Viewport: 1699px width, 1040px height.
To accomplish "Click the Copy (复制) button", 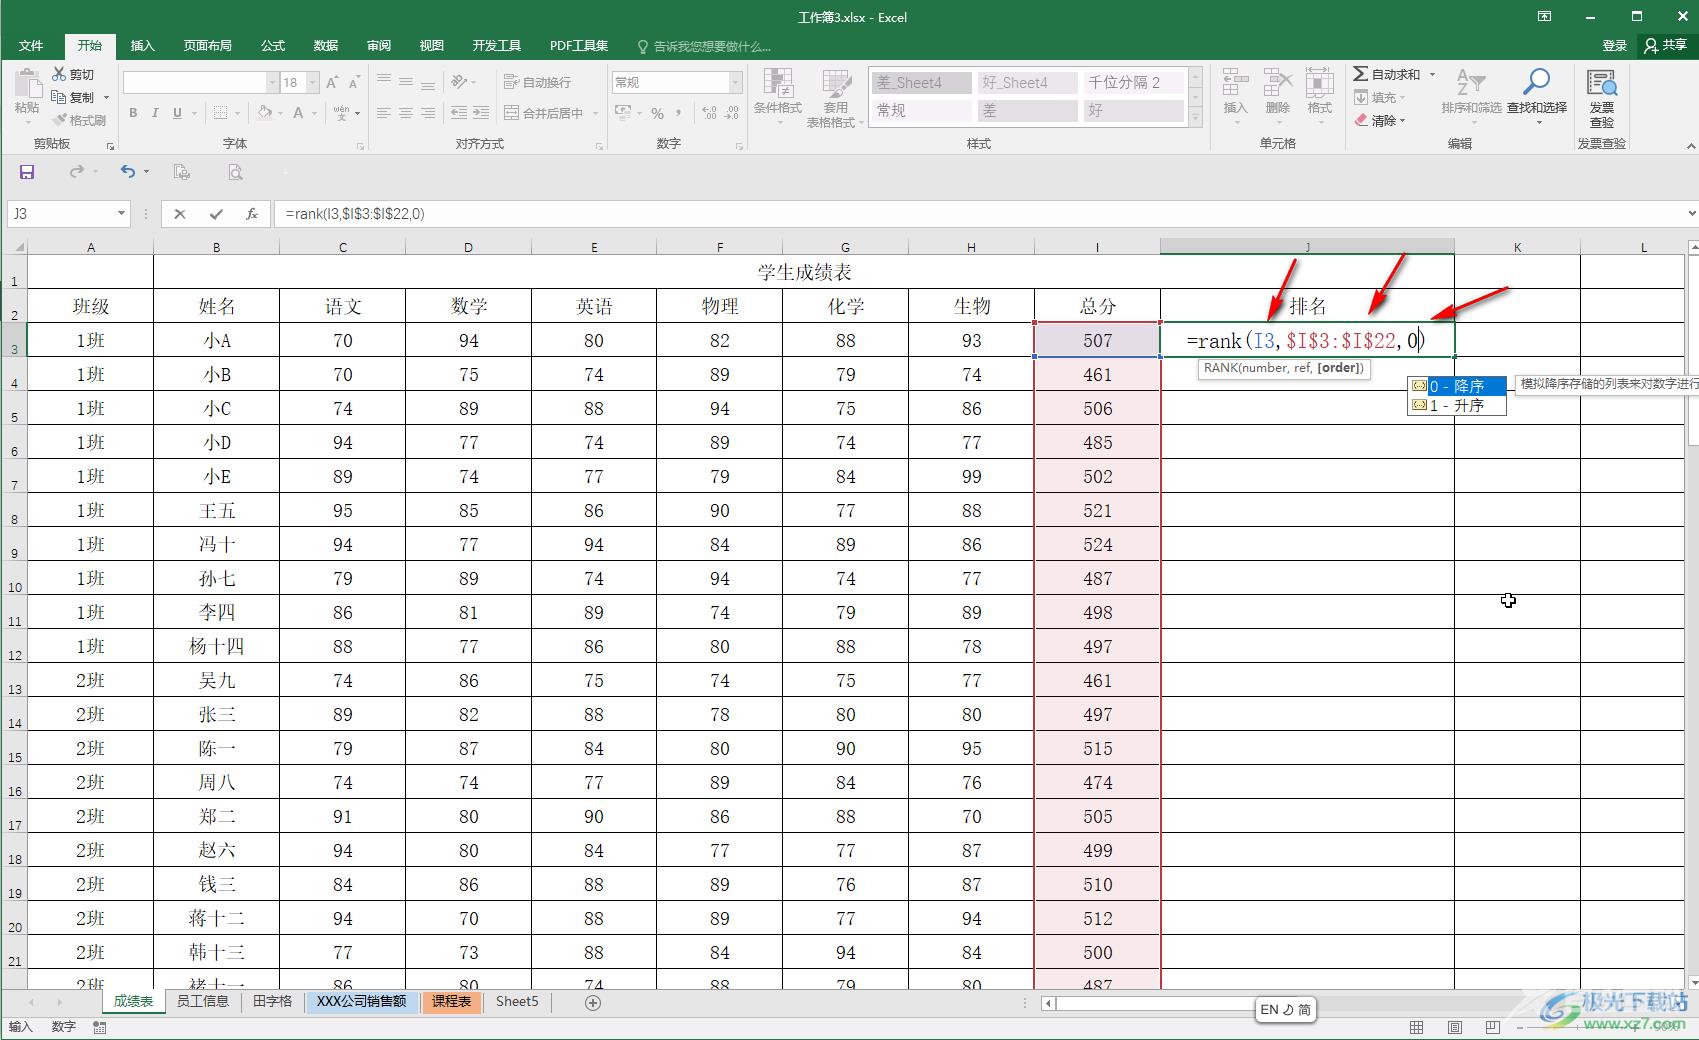I will pos(73,97).
